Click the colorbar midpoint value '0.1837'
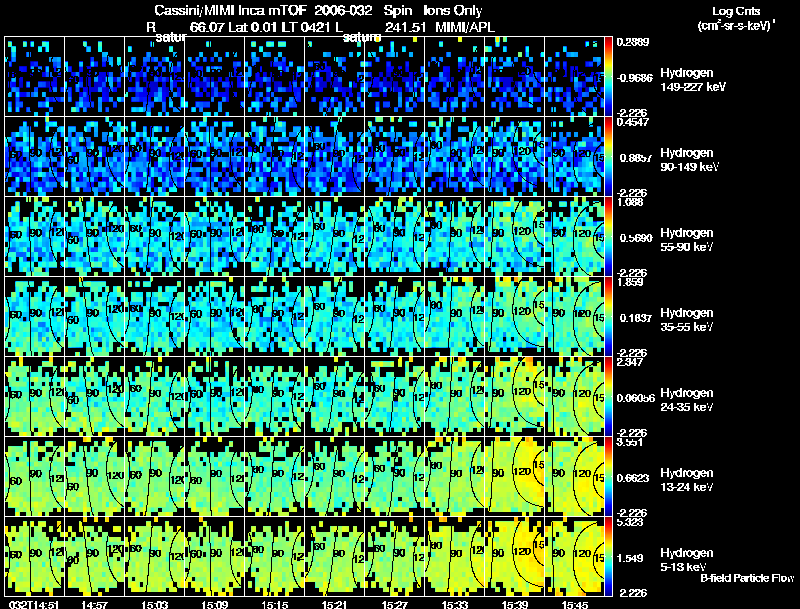Screen dimensions: 800x609 [x=634, y=318]
